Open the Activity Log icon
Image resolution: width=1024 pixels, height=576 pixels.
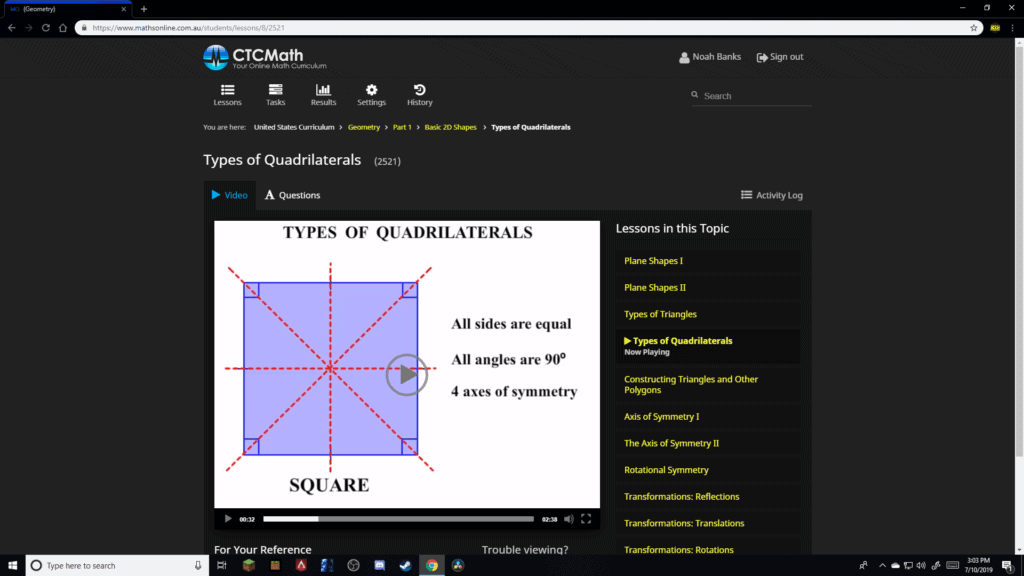click(x=745, y=195)
